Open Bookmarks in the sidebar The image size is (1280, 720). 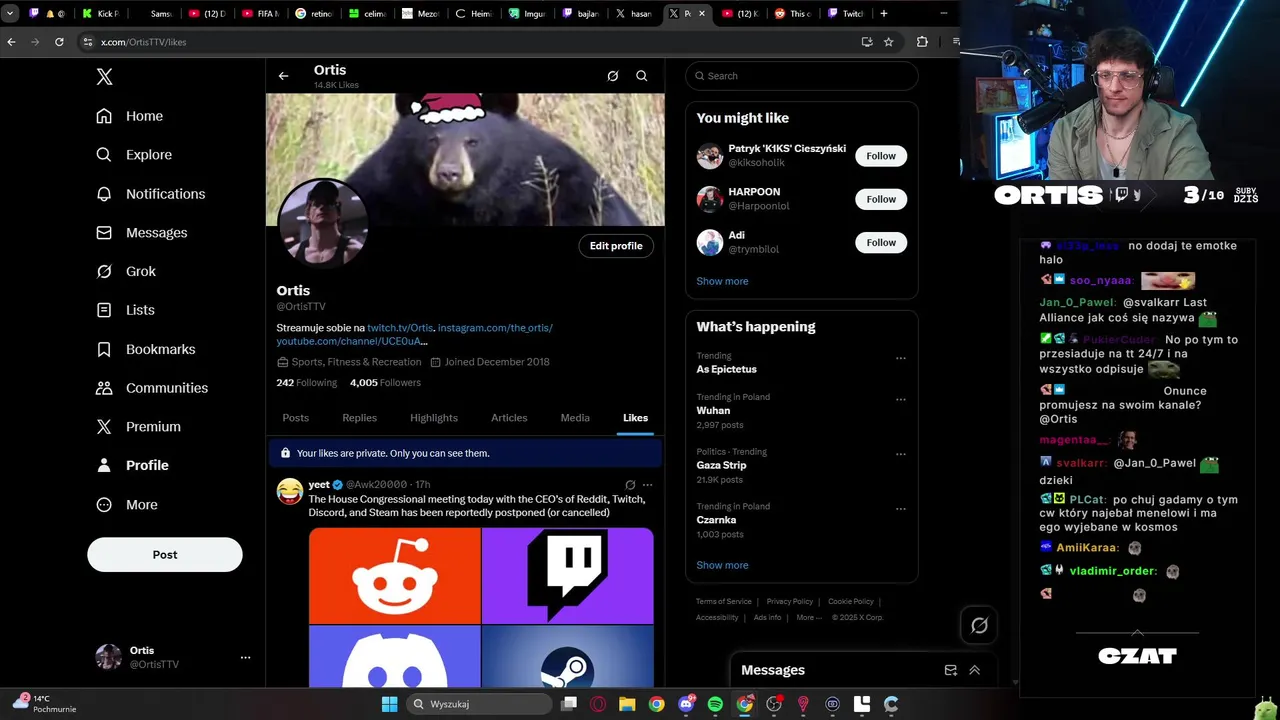coord(145,349)
